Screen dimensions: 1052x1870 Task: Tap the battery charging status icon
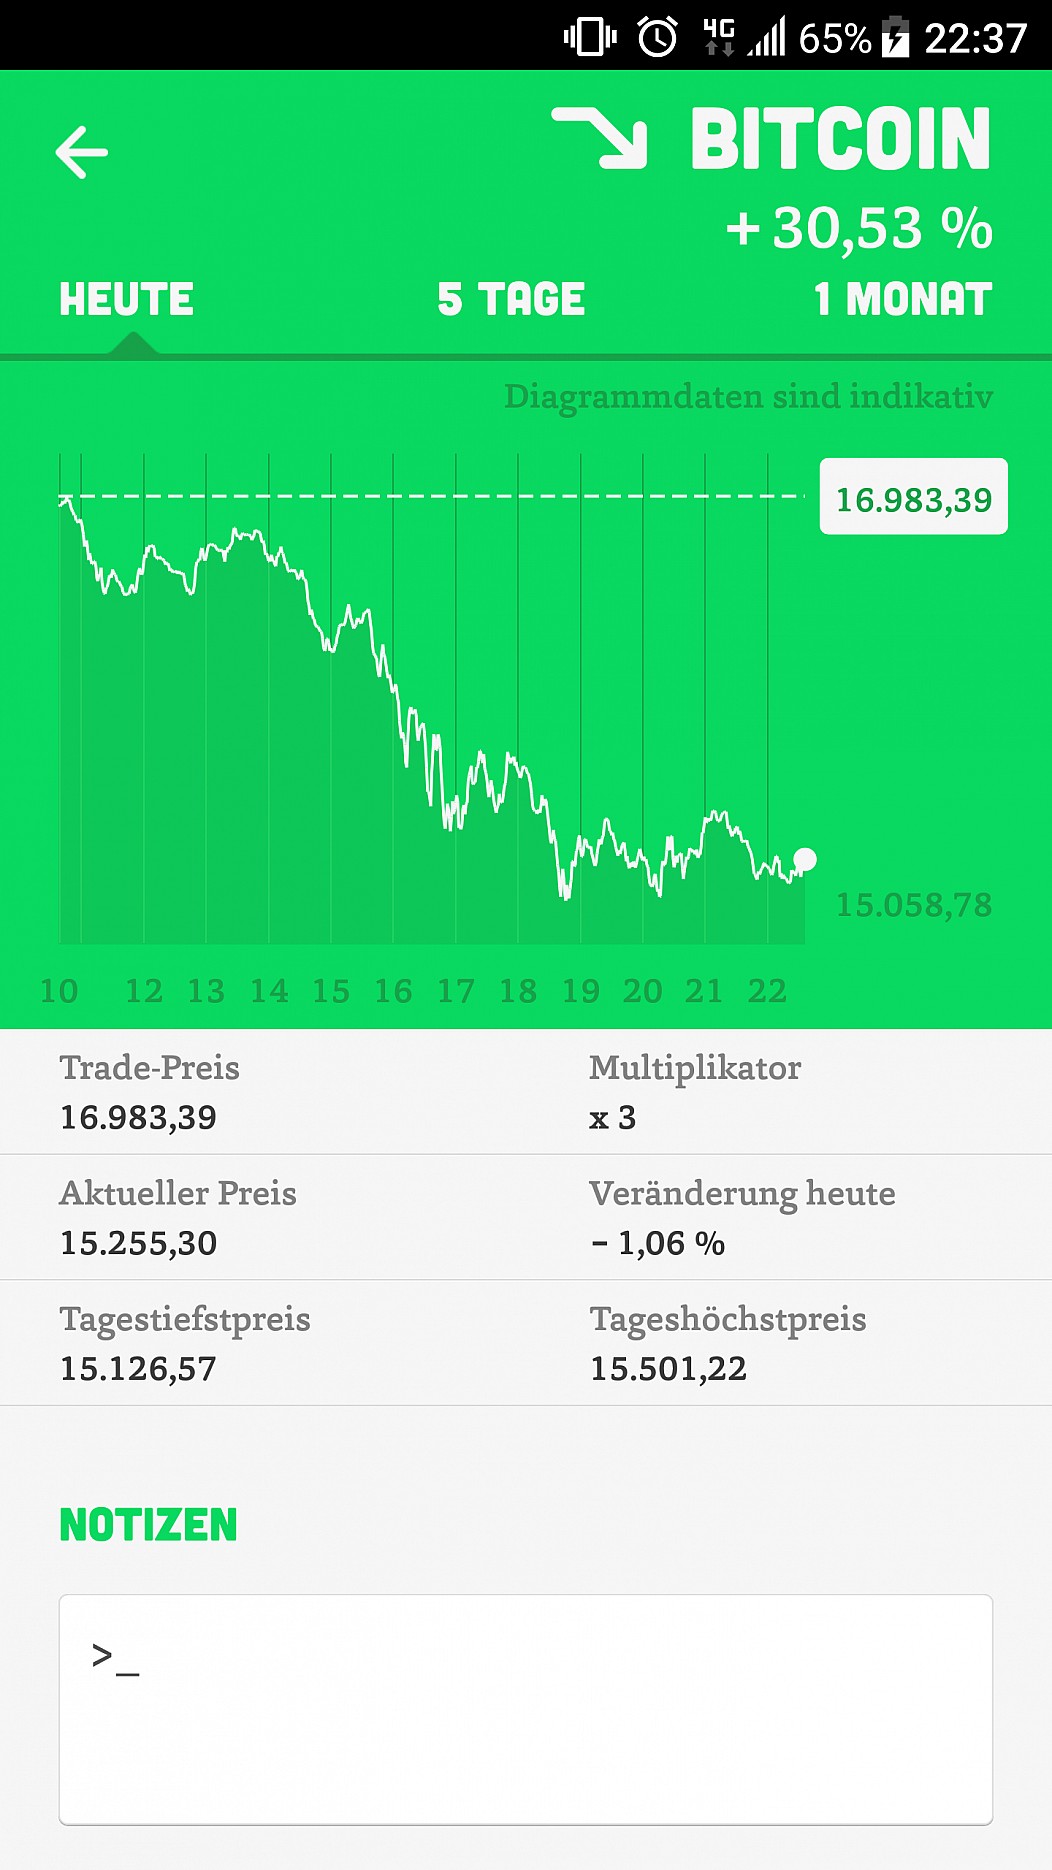click(894, 38)
